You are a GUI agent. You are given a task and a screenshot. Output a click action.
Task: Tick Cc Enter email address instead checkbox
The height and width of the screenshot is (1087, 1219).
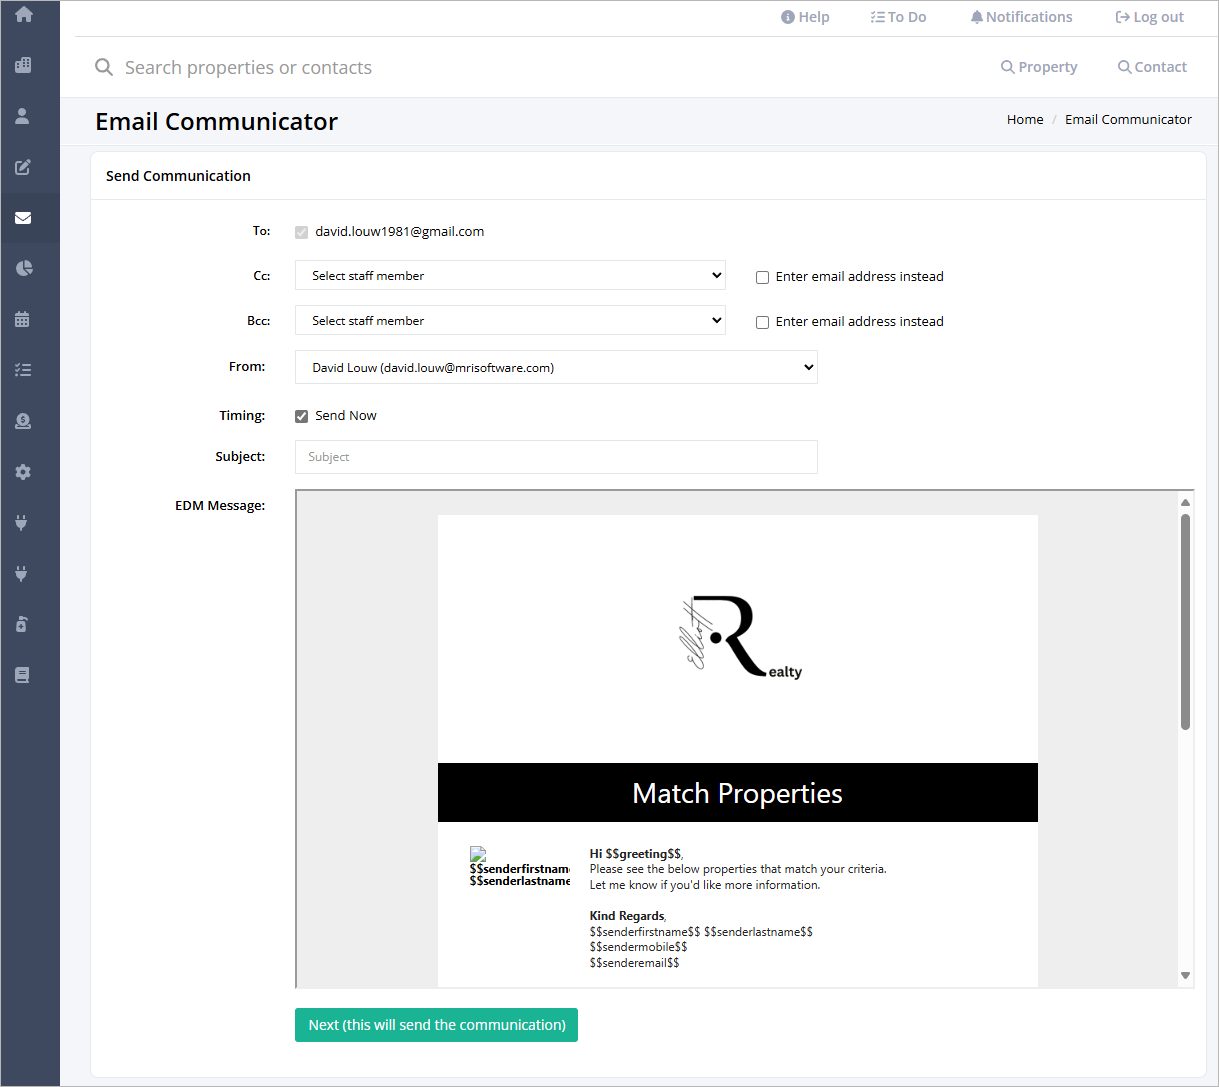click(762, 277)
